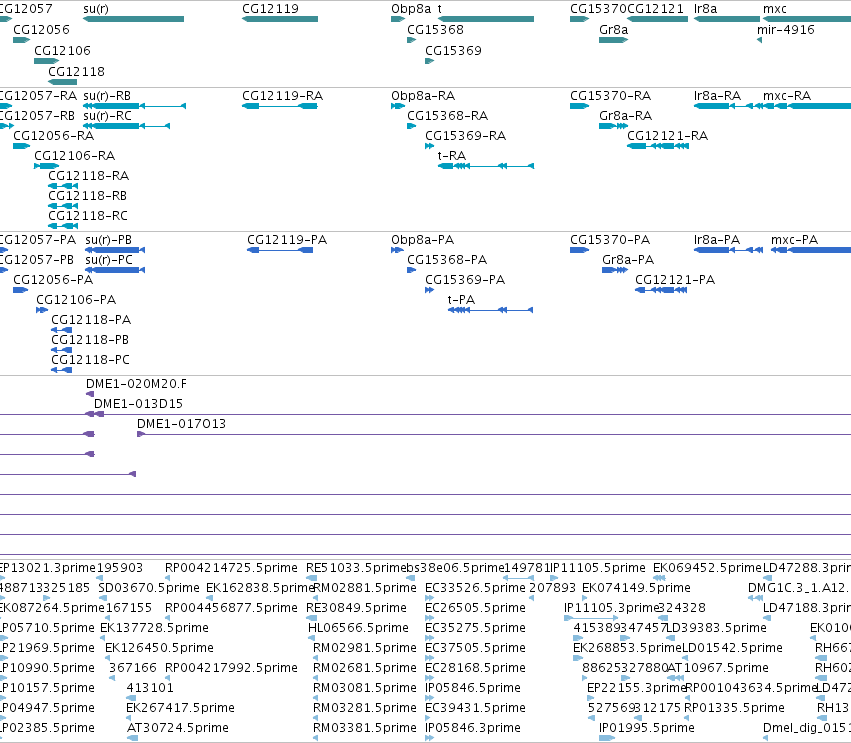Select the RP01335.5prime EST label
Screen dimensions: 851x743
734,708
